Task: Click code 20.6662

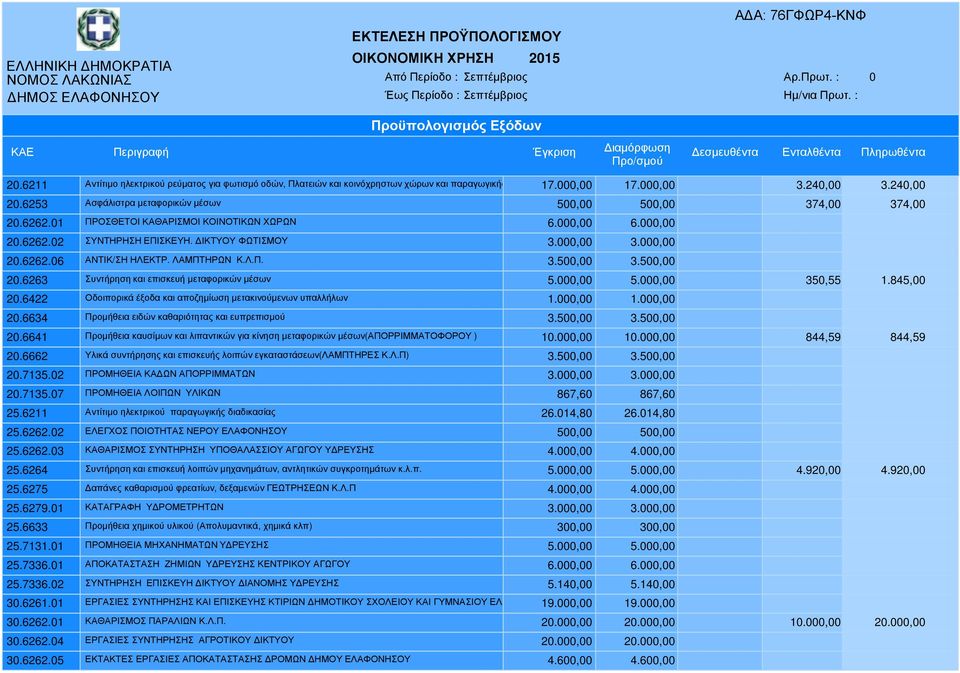Action: point(27,356)
